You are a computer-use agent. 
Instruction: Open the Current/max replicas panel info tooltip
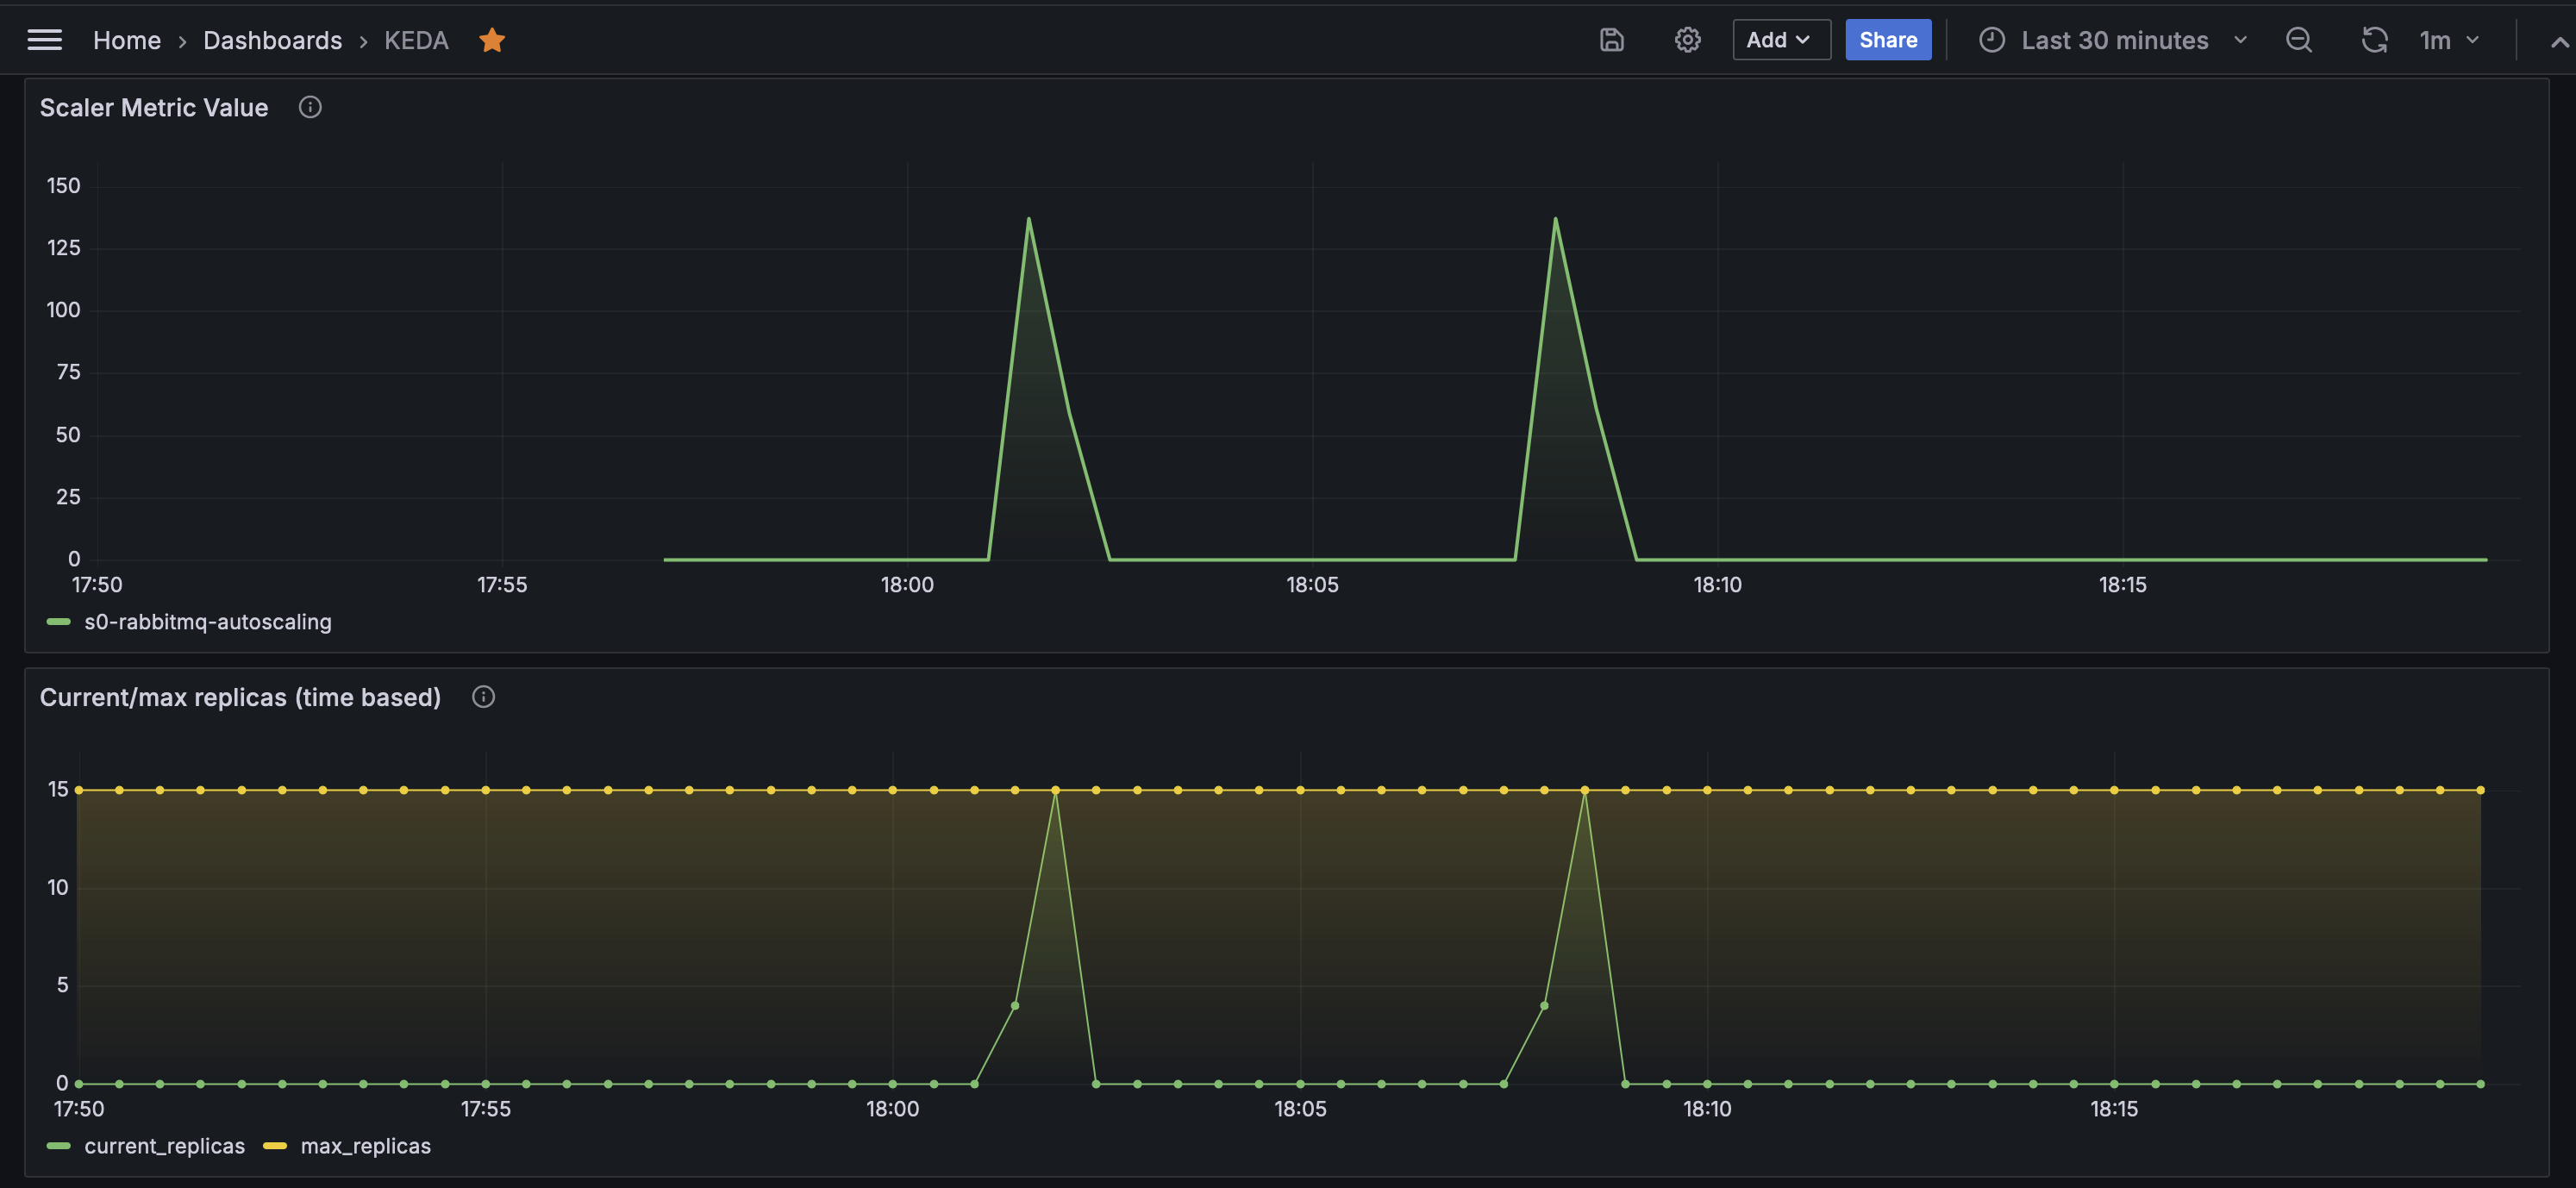[x=483, y=697]
